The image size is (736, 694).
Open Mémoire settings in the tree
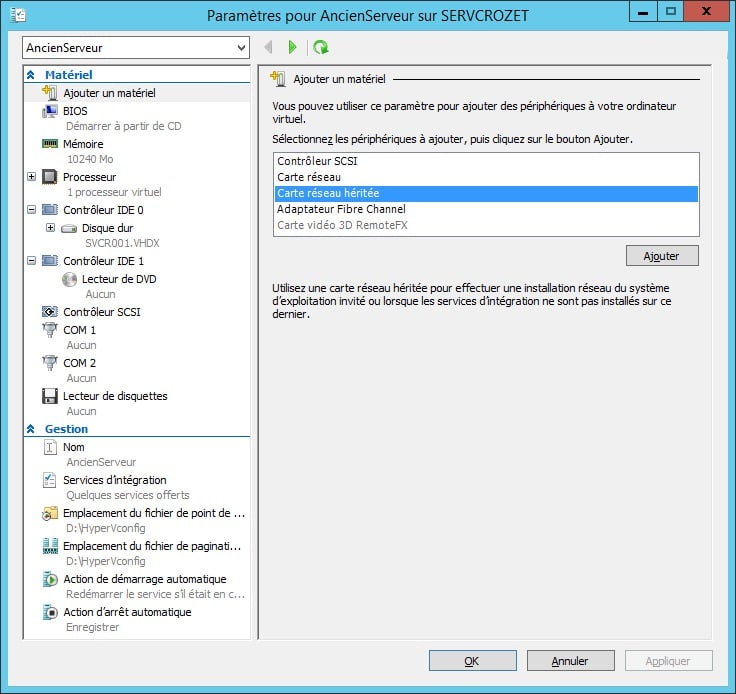click(83, 144)
